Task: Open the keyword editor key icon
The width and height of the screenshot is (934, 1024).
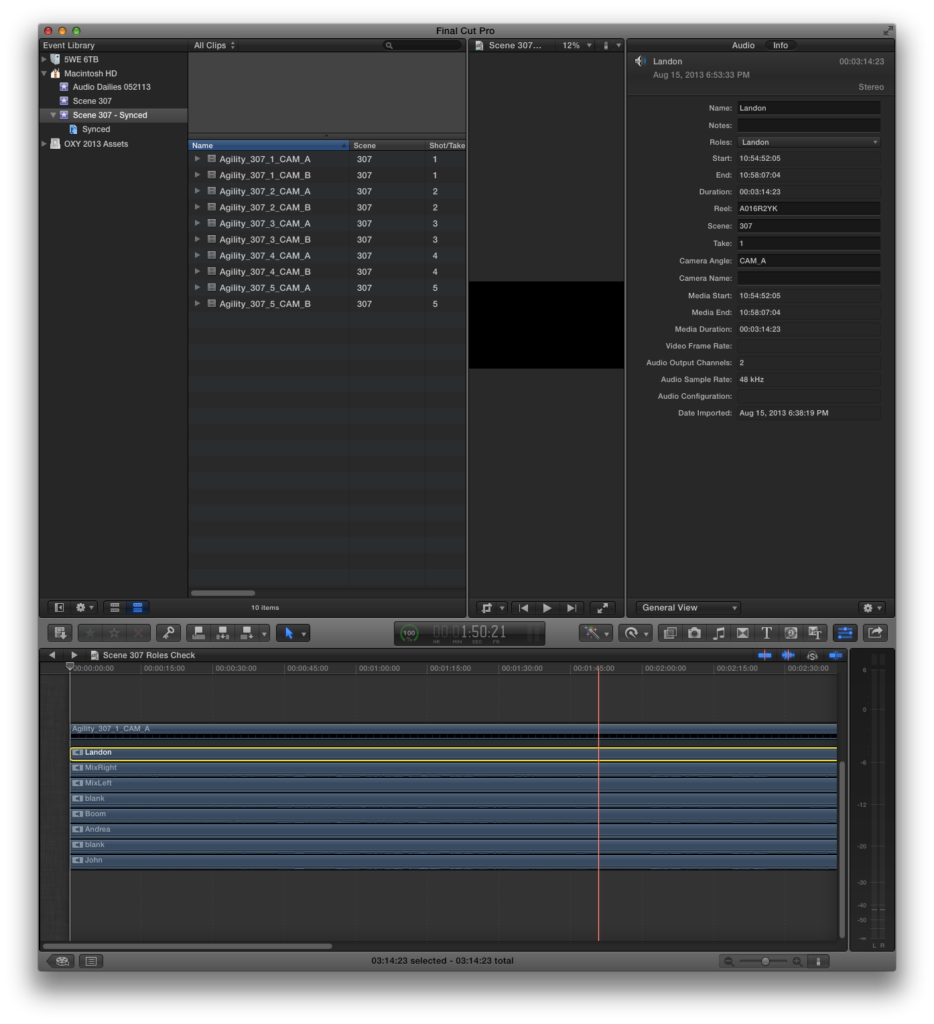Action: point(169,633)
